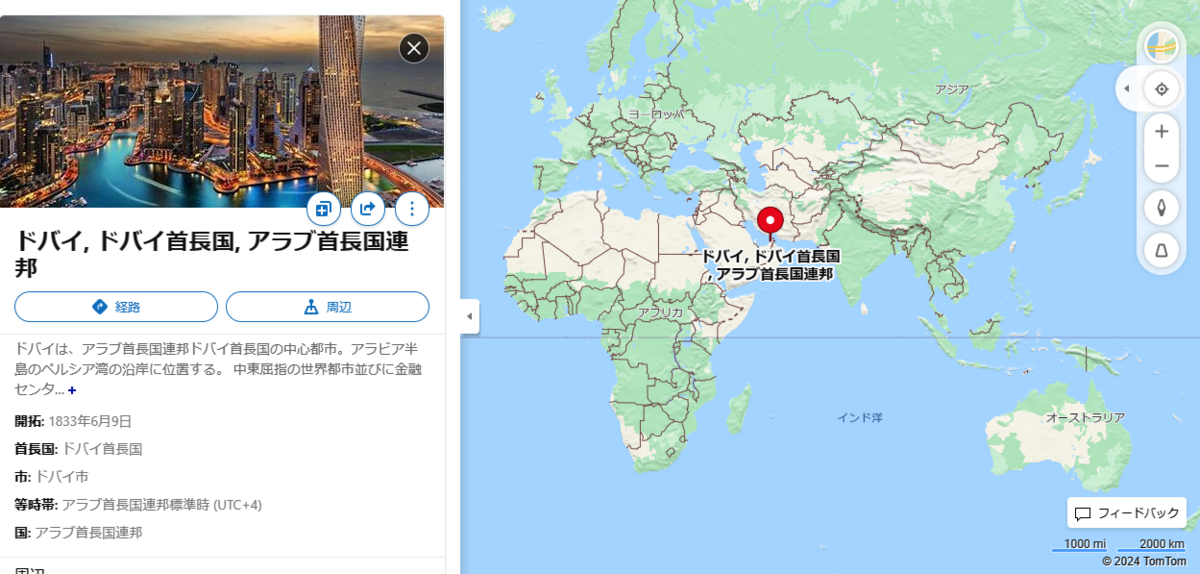The height and width of the screenshot is (574, 1200).
Task: Close the Dubai info card
Action: point(414,48)
